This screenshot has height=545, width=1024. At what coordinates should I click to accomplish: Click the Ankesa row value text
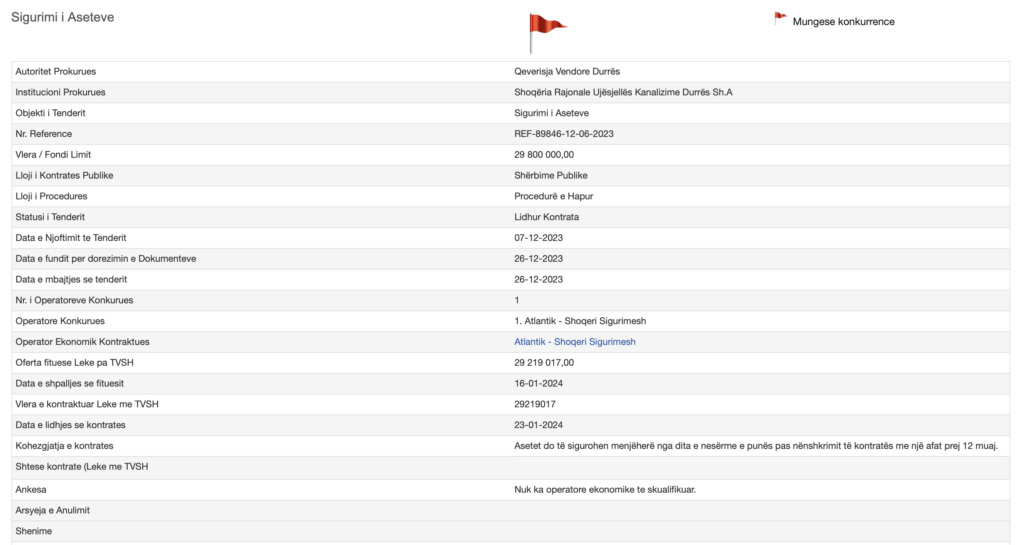coord(605,490)
